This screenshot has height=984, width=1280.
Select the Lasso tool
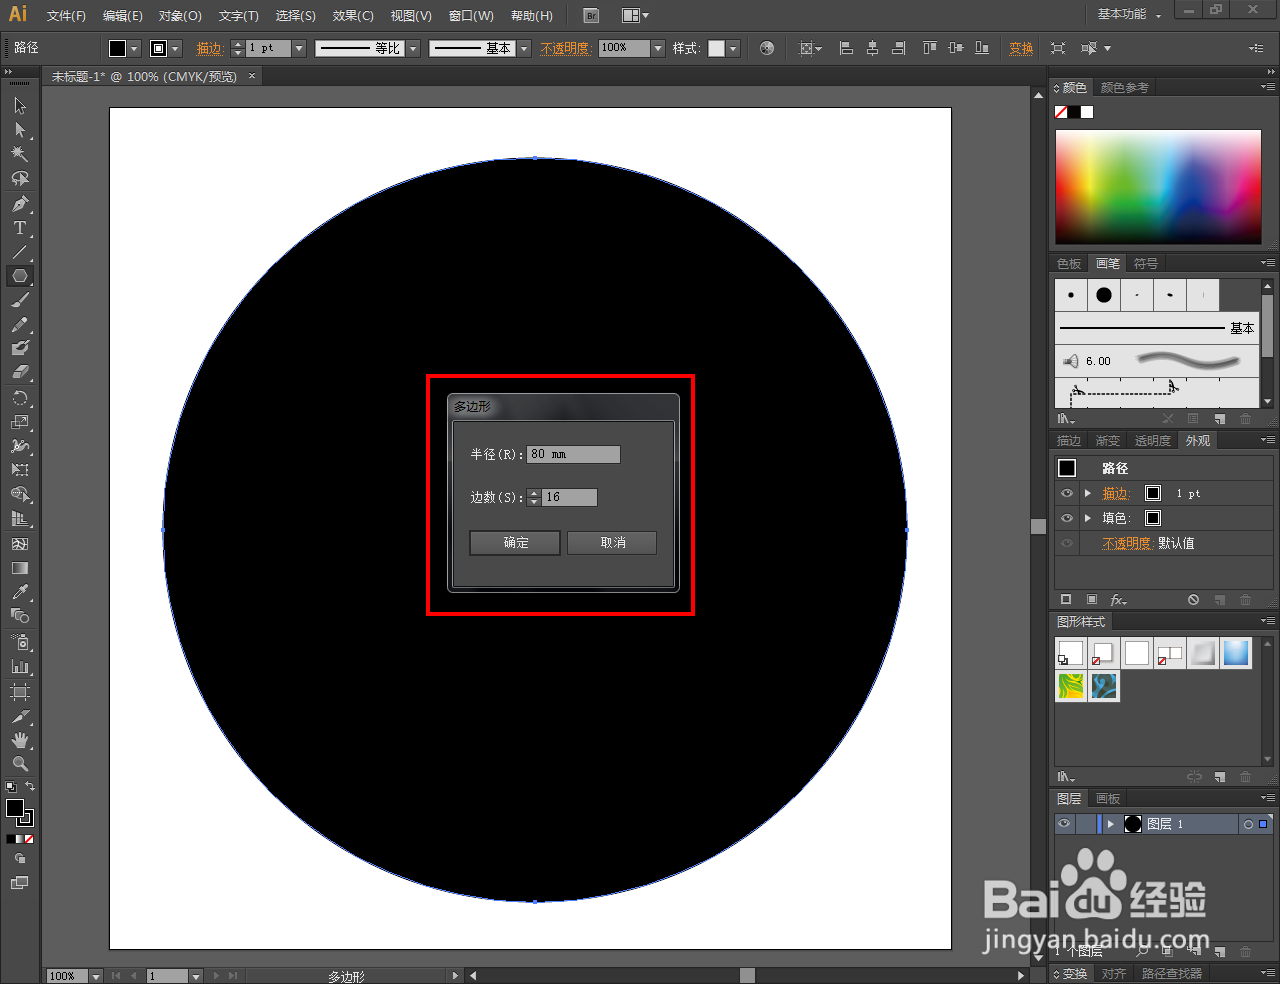coord(20,179)
